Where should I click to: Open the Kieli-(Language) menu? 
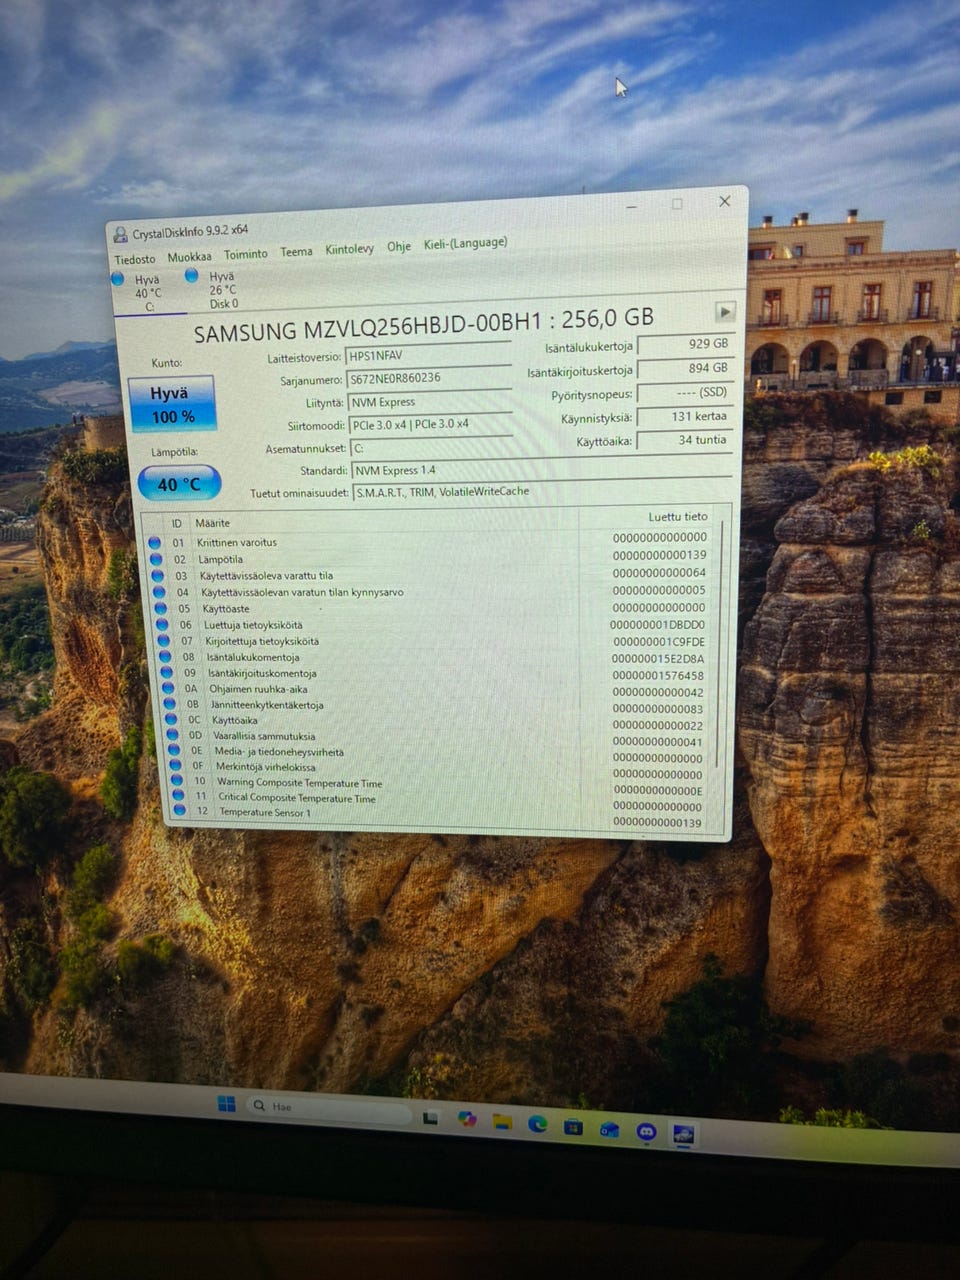point(465,243)
